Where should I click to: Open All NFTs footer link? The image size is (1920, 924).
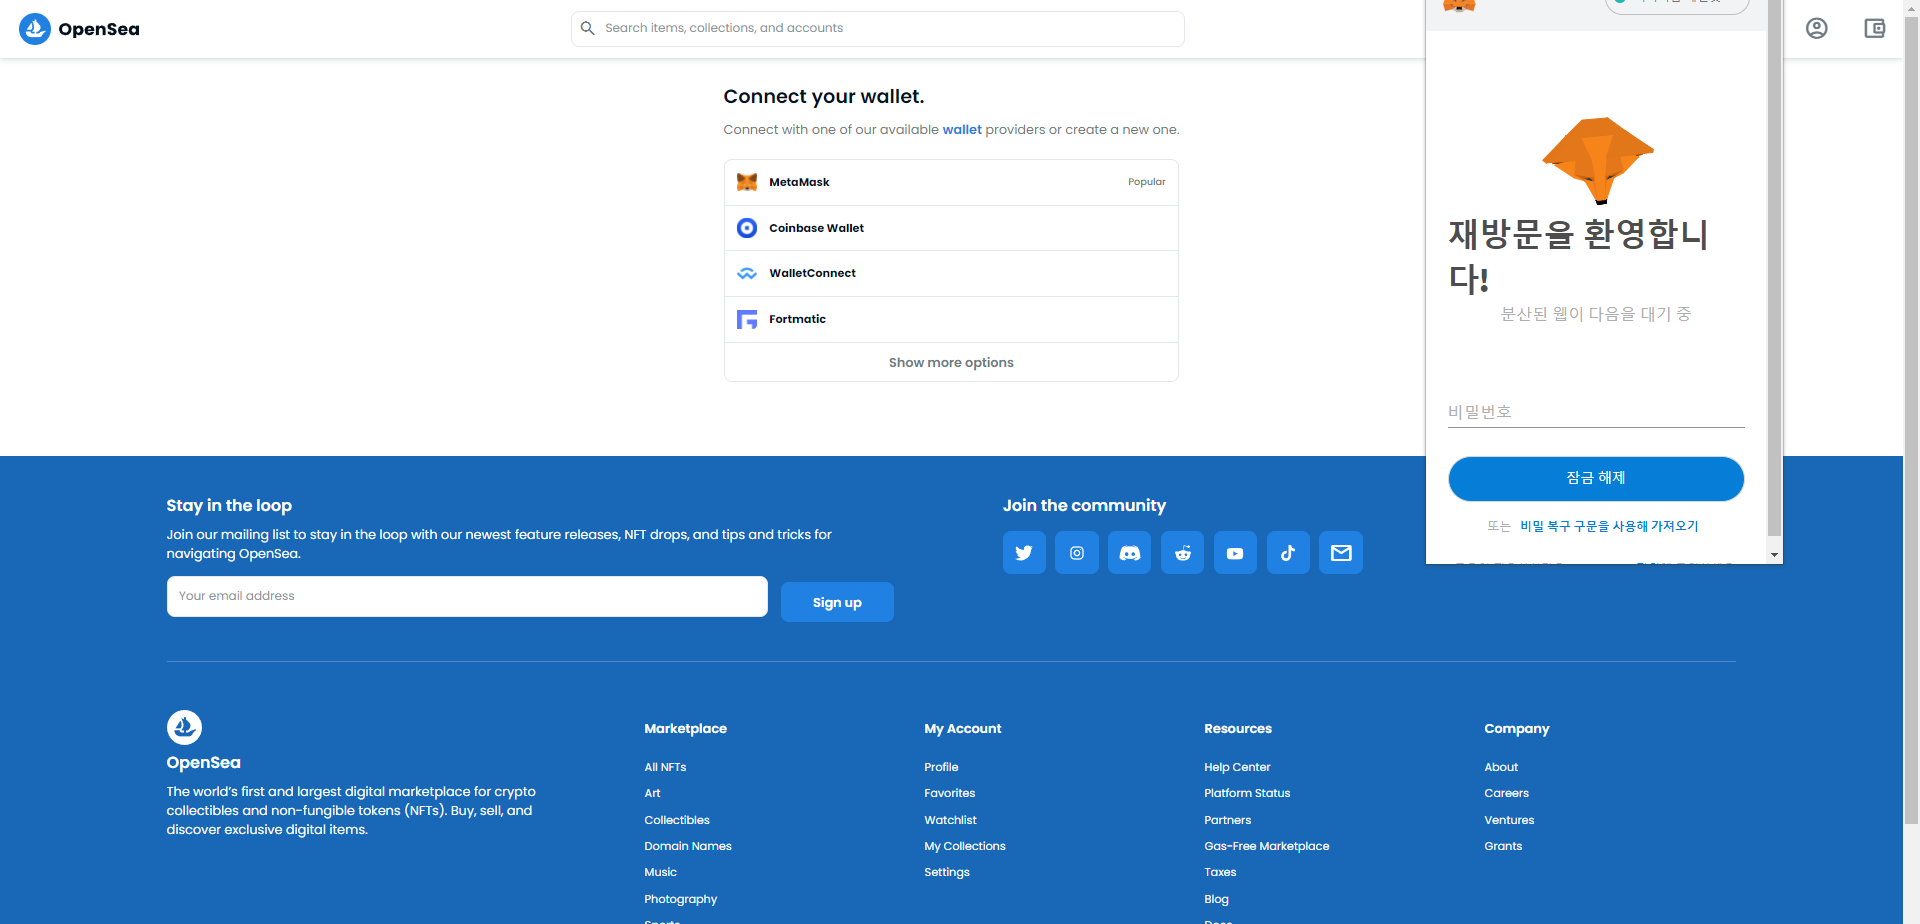[x=665, y=767]
